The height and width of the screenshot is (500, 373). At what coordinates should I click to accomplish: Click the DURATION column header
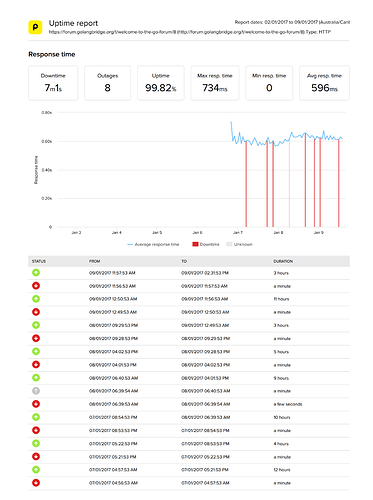(x=283, y=261)
